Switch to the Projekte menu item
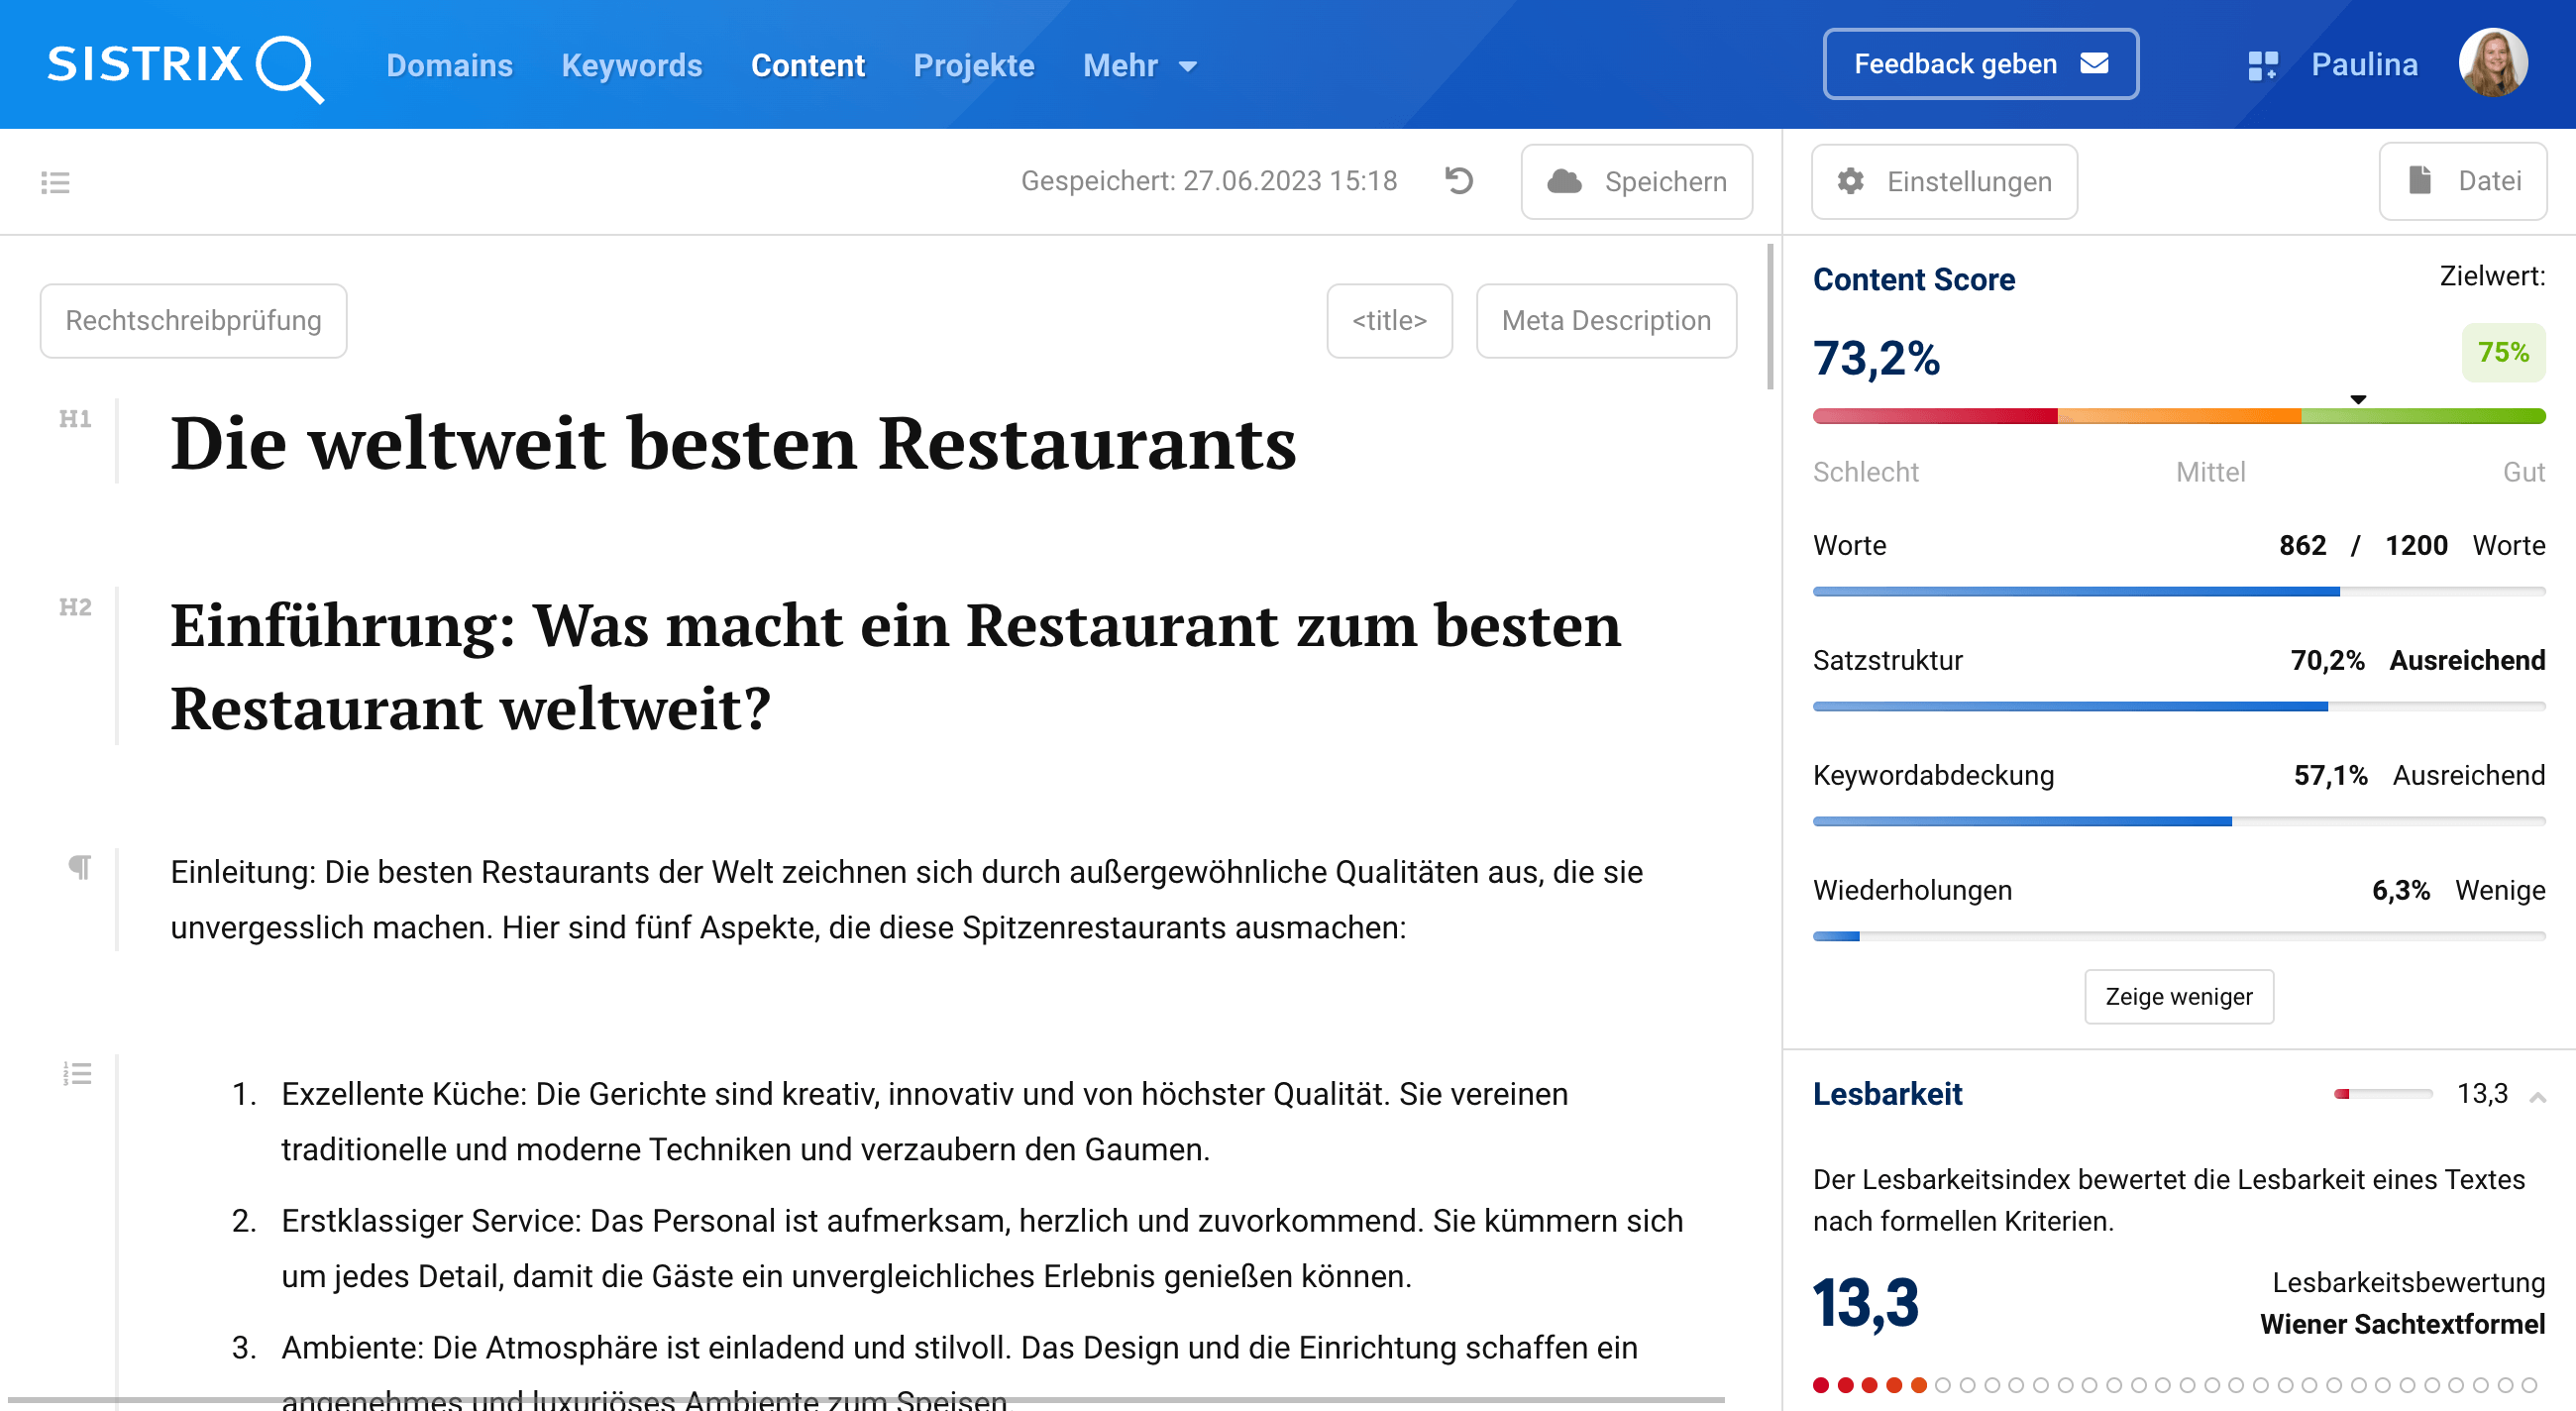 pyautogui.click(x=973, y=66)
